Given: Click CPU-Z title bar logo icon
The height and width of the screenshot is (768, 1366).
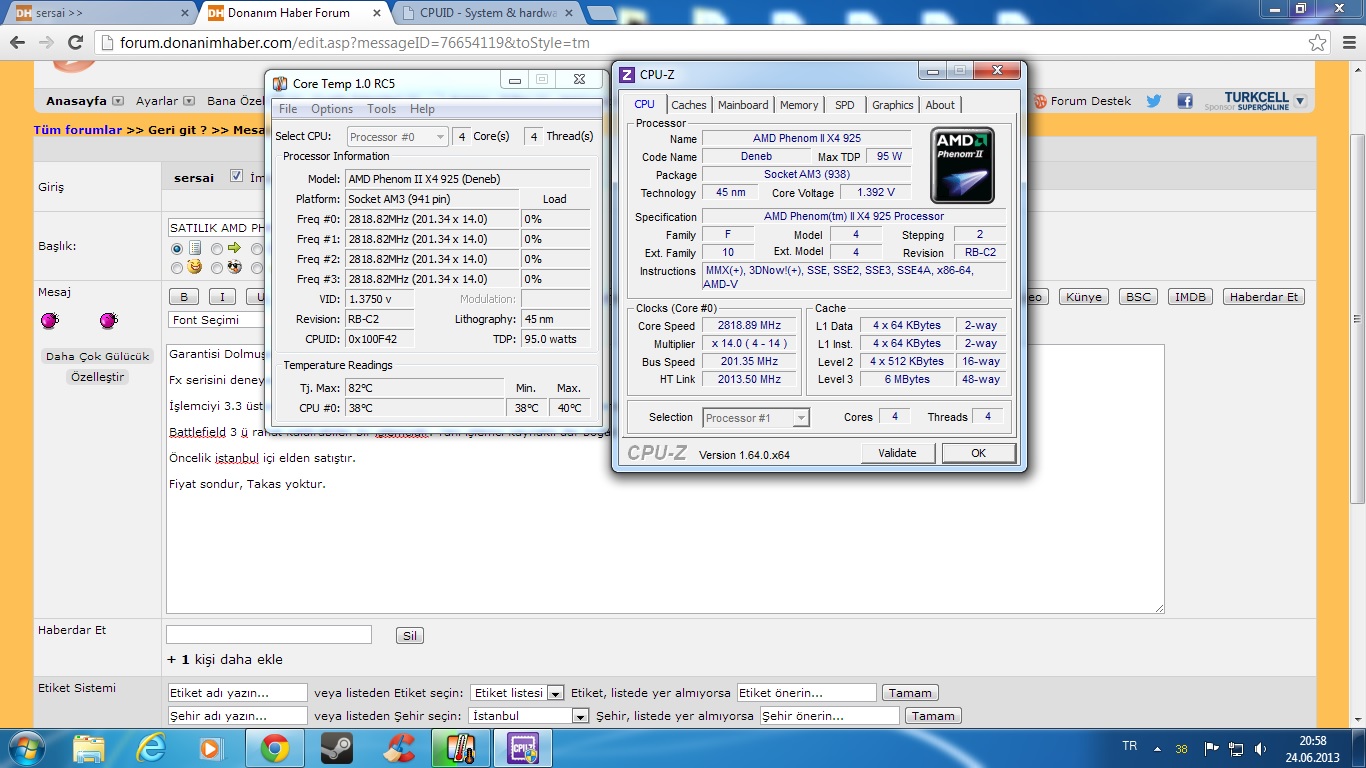Looking at the screenshot, I should 627,74.
